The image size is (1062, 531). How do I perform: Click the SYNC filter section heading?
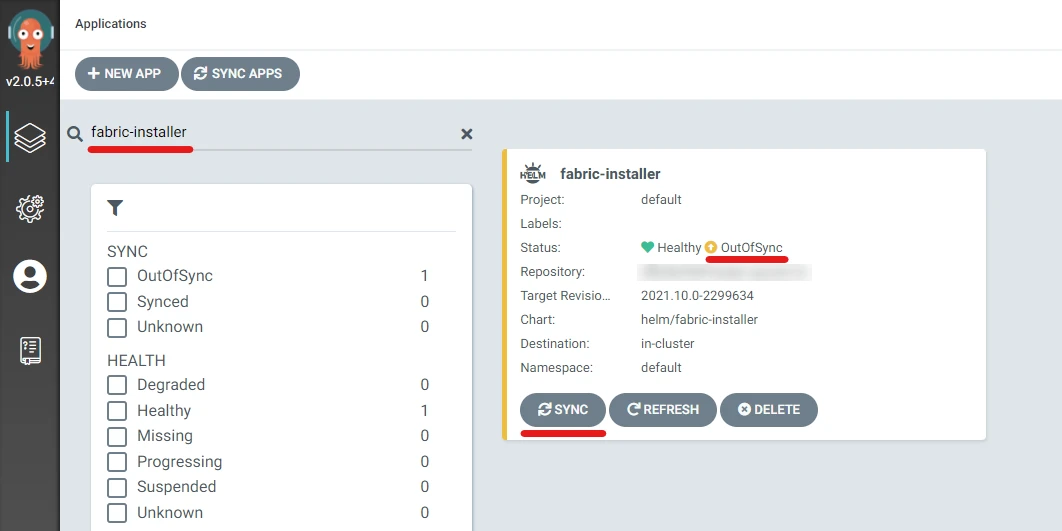coord(127,252)
